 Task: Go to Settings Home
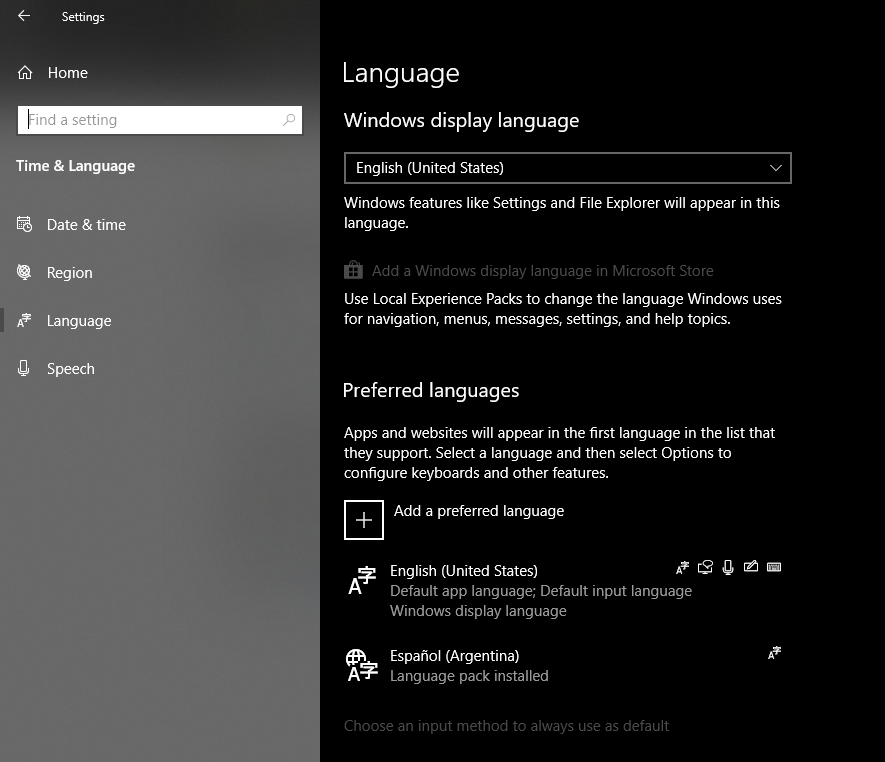click(53, 73)
